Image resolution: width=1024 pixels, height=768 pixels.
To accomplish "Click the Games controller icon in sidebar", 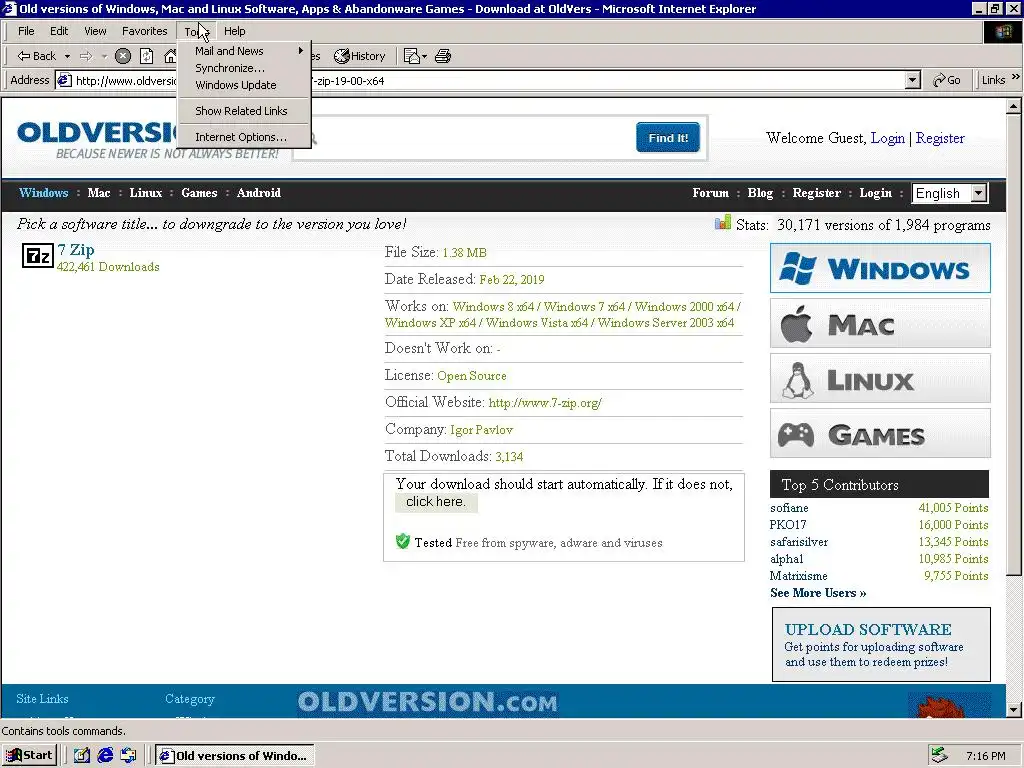I will 796,435.
